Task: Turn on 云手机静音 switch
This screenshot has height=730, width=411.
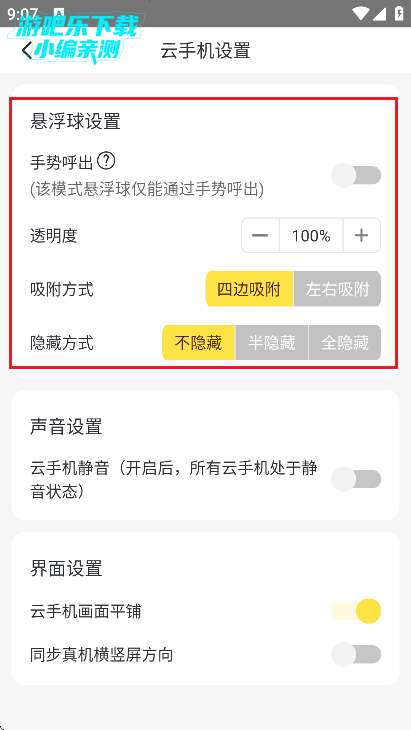Action: (356, 480)
